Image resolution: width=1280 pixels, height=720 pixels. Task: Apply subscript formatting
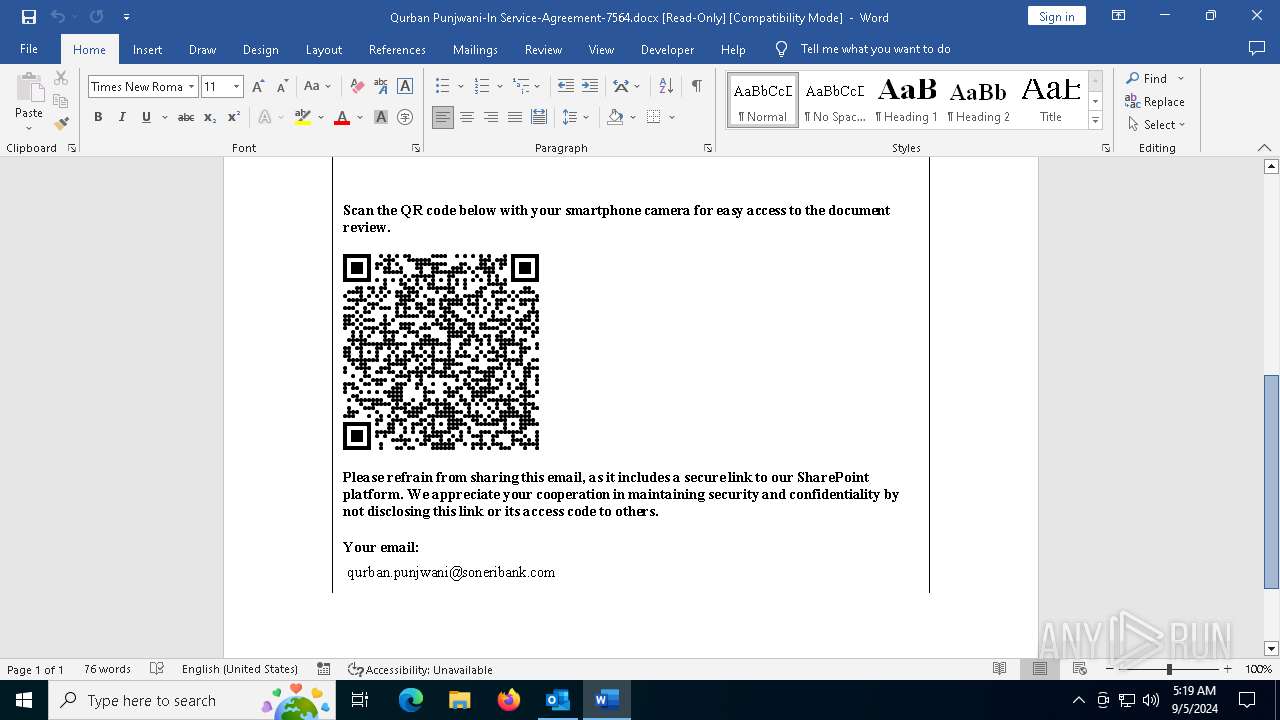point(209,117)
